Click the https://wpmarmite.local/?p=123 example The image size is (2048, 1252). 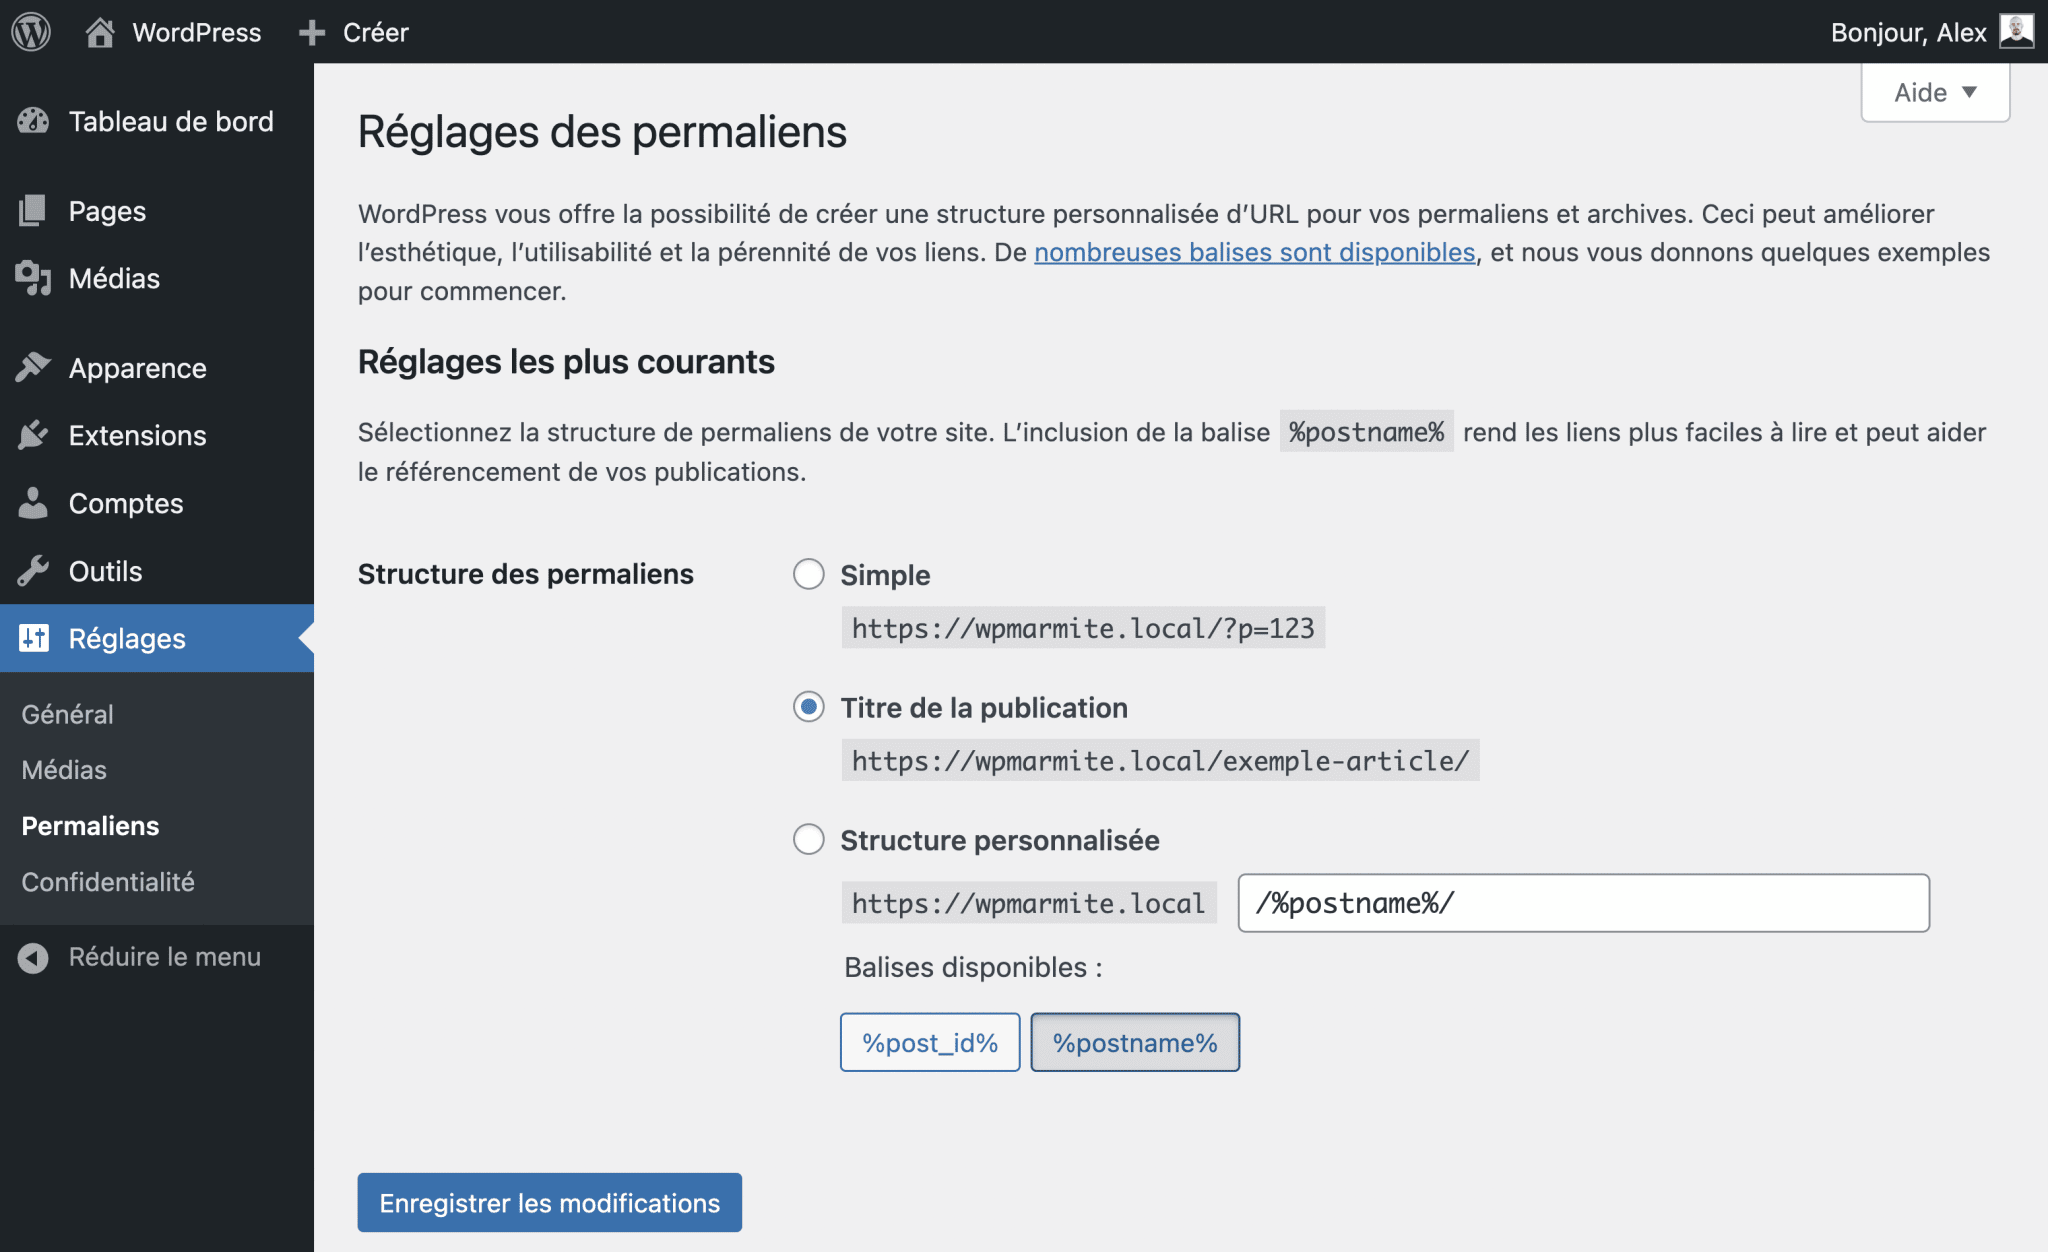1083,628
